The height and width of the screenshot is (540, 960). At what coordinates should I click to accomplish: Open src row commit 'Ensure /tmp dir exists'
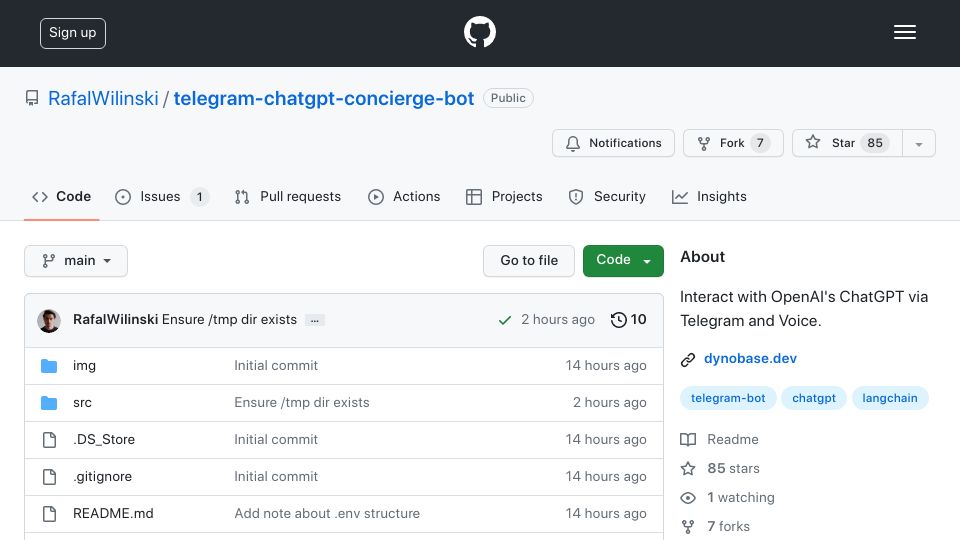(x=302, y=402)
